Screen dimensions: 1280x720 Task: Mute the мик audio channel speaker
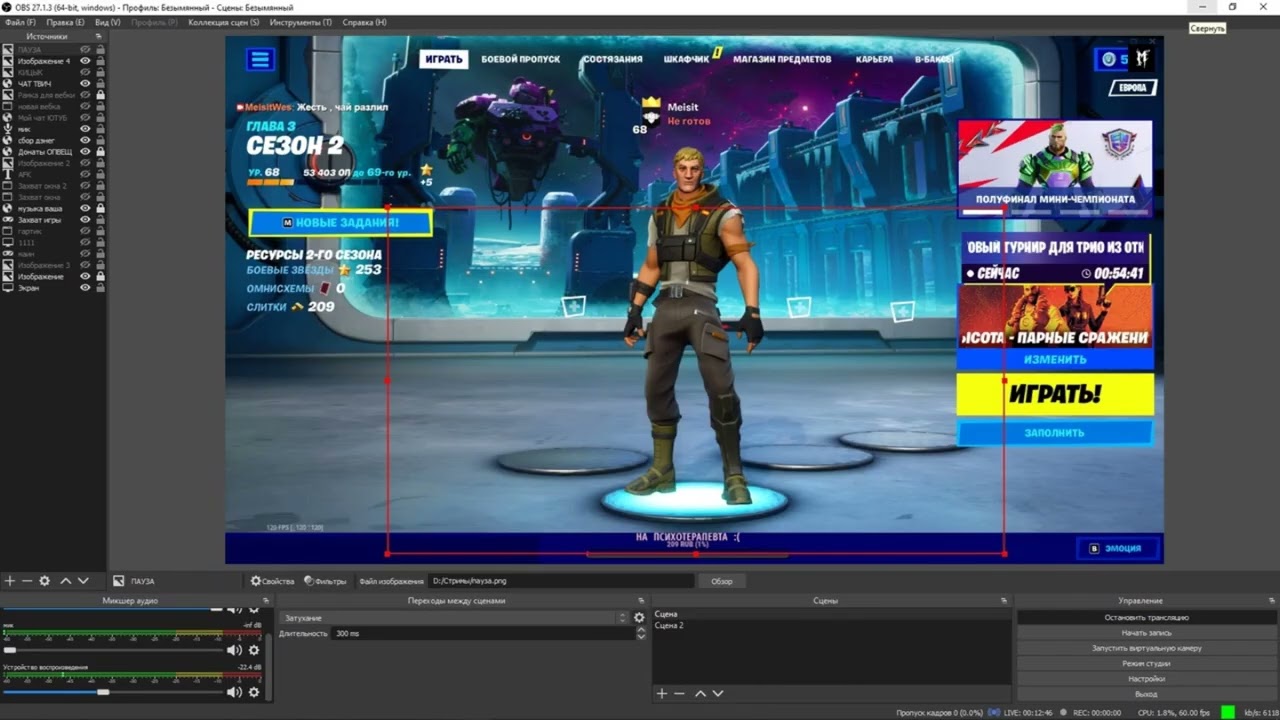click(234, 650)
